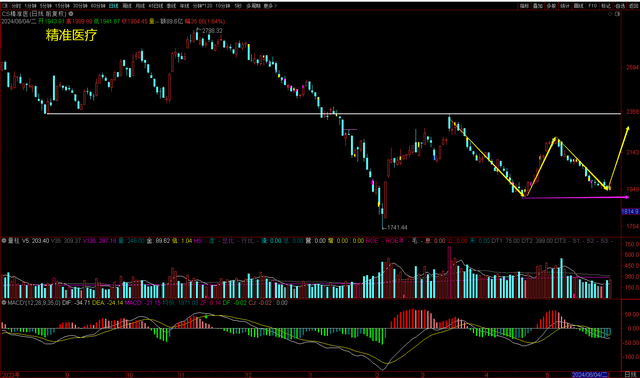The width and height of the screenshot is (640, 378).
Task: Open the 量柱 volume indicator settings gear
Action: [x=4, y=241]
